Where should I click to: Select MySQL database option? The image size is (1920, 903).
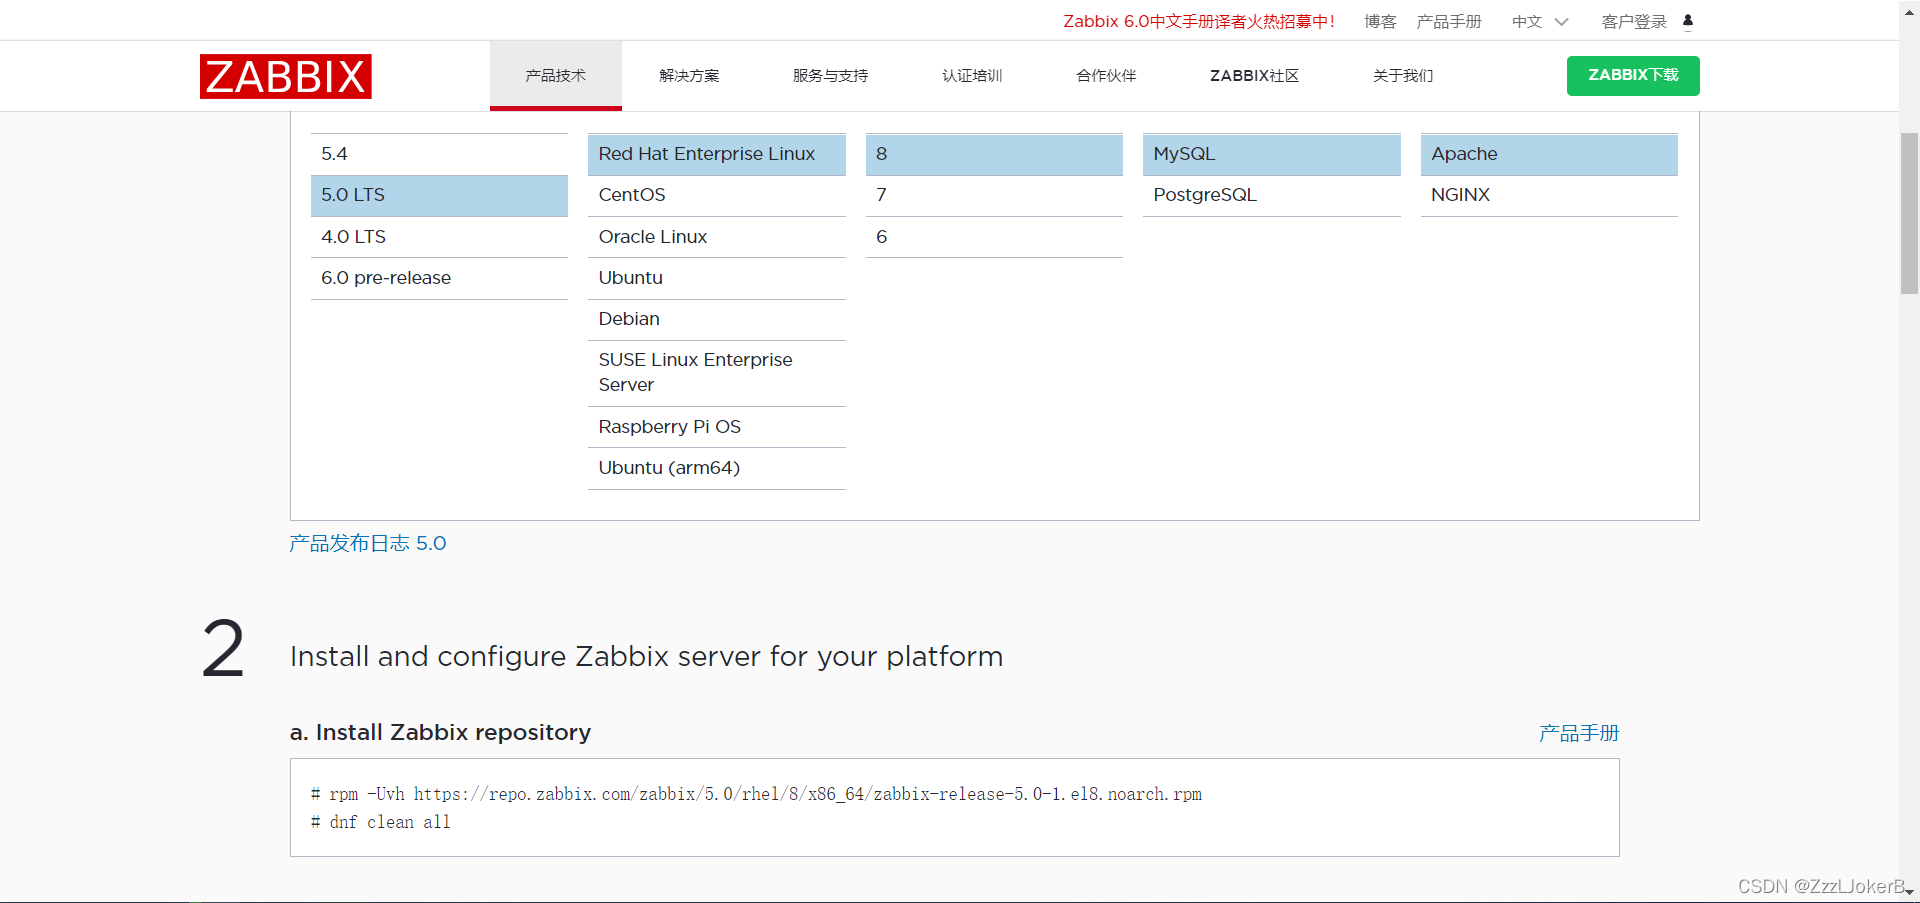coord(1271,154)
